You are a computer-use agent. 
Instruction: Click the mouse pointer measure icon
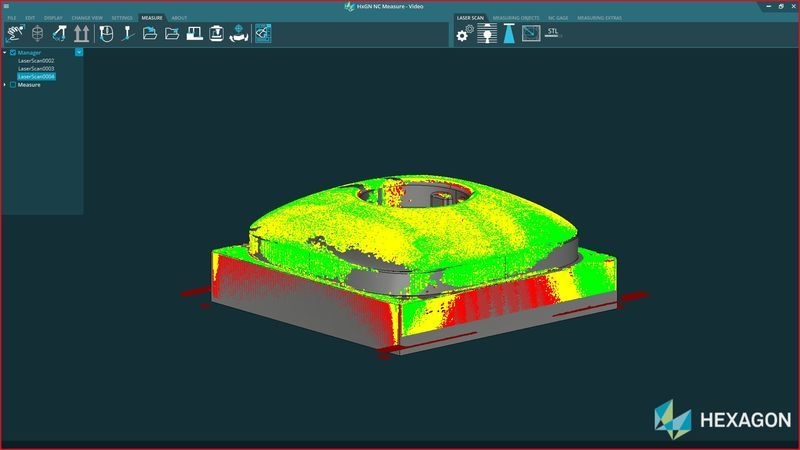[106, 34]
